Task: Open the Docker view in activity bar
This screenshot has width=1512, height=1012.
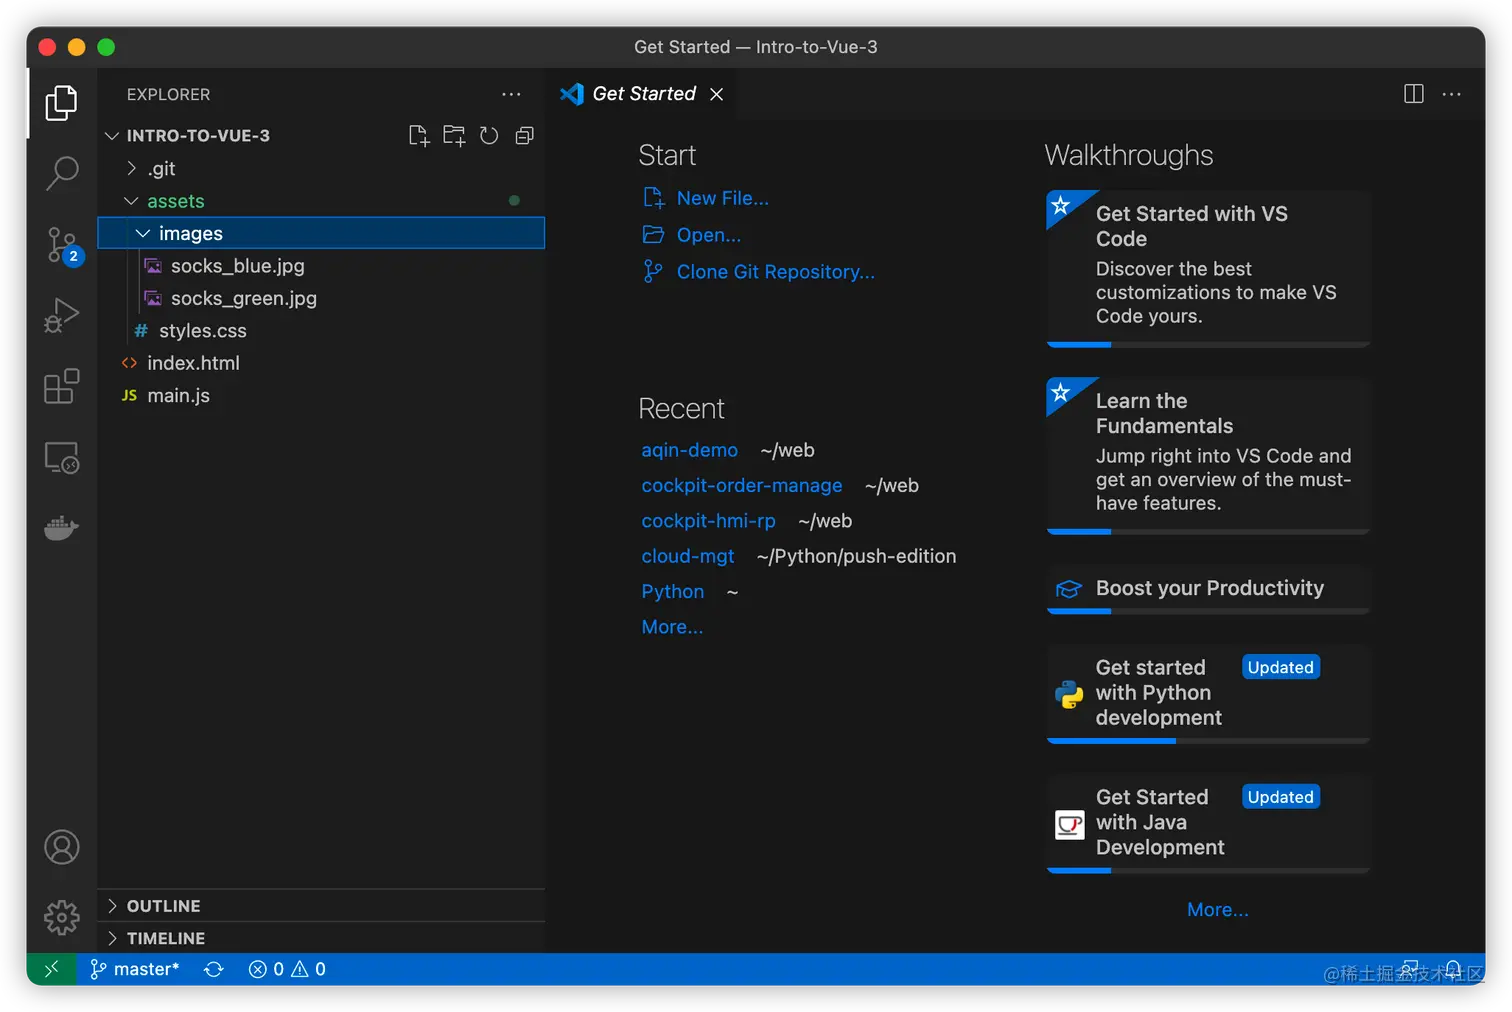Action: coord(61,527)
